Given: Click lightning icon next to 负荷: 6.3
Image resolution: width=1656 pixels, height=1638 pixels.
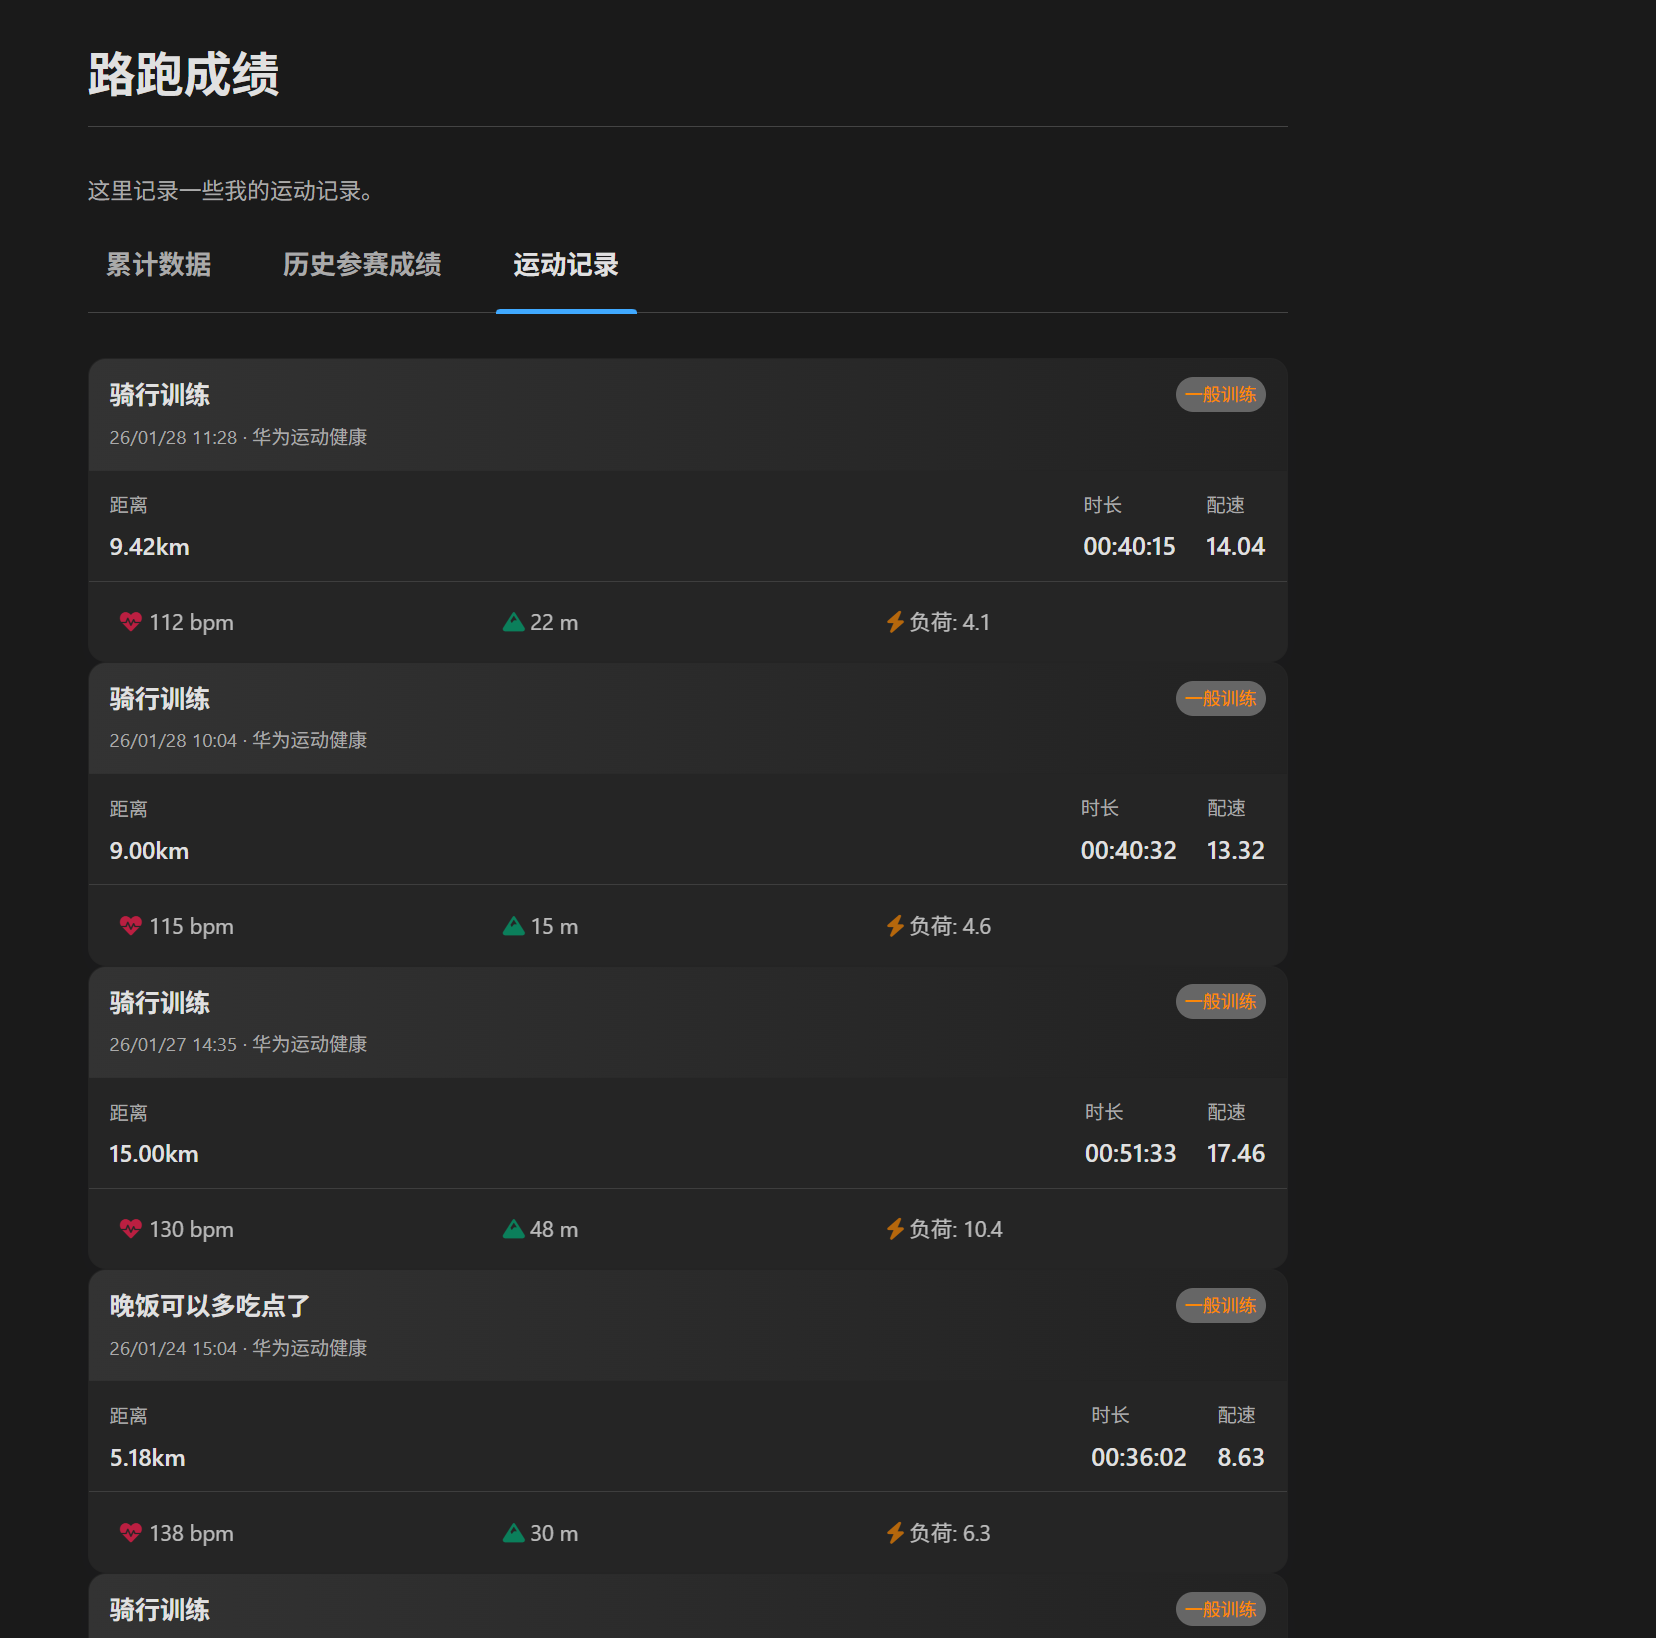Looking at the screenshot, I should (895, 1533).
